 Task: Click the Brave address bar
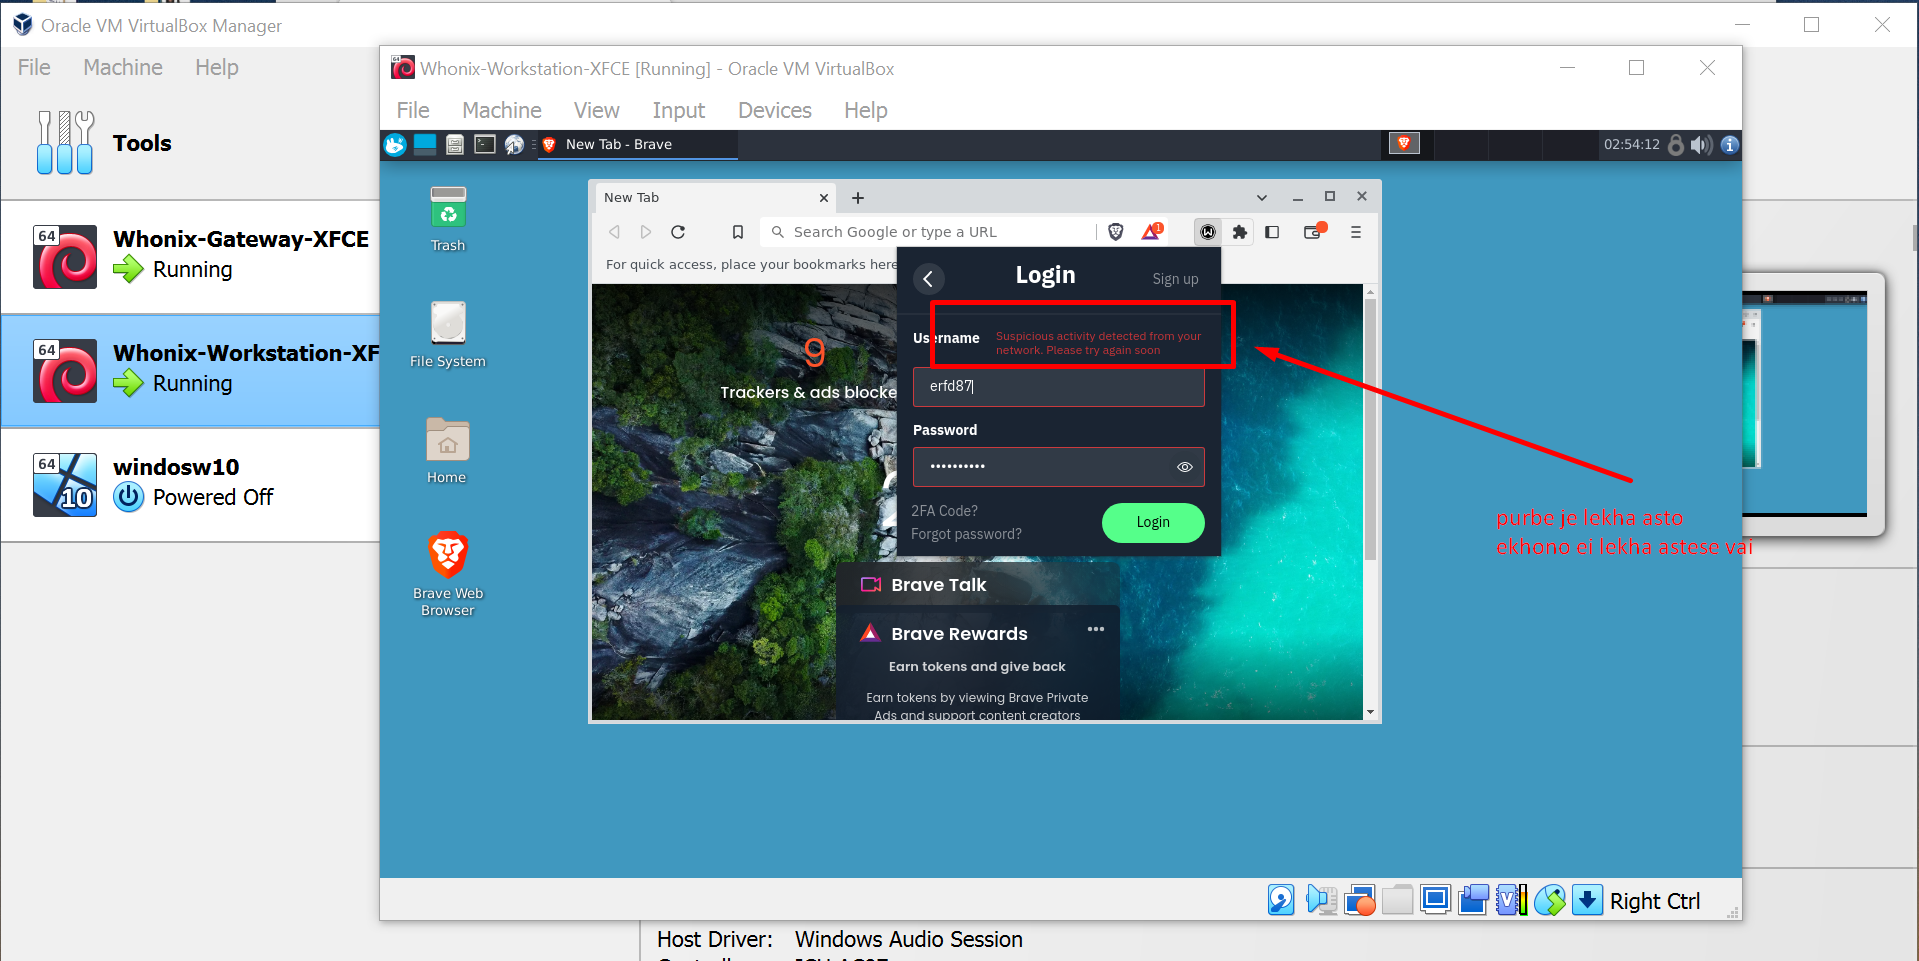[x=930, y=232]
